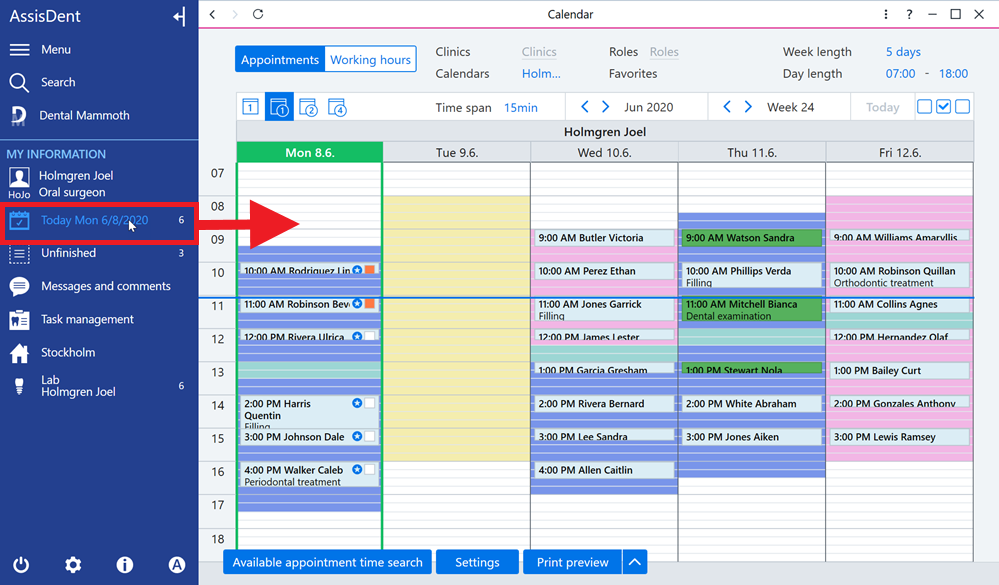
Task: Open Holmgren Joel profile avatar
Action: click(19, 178)
